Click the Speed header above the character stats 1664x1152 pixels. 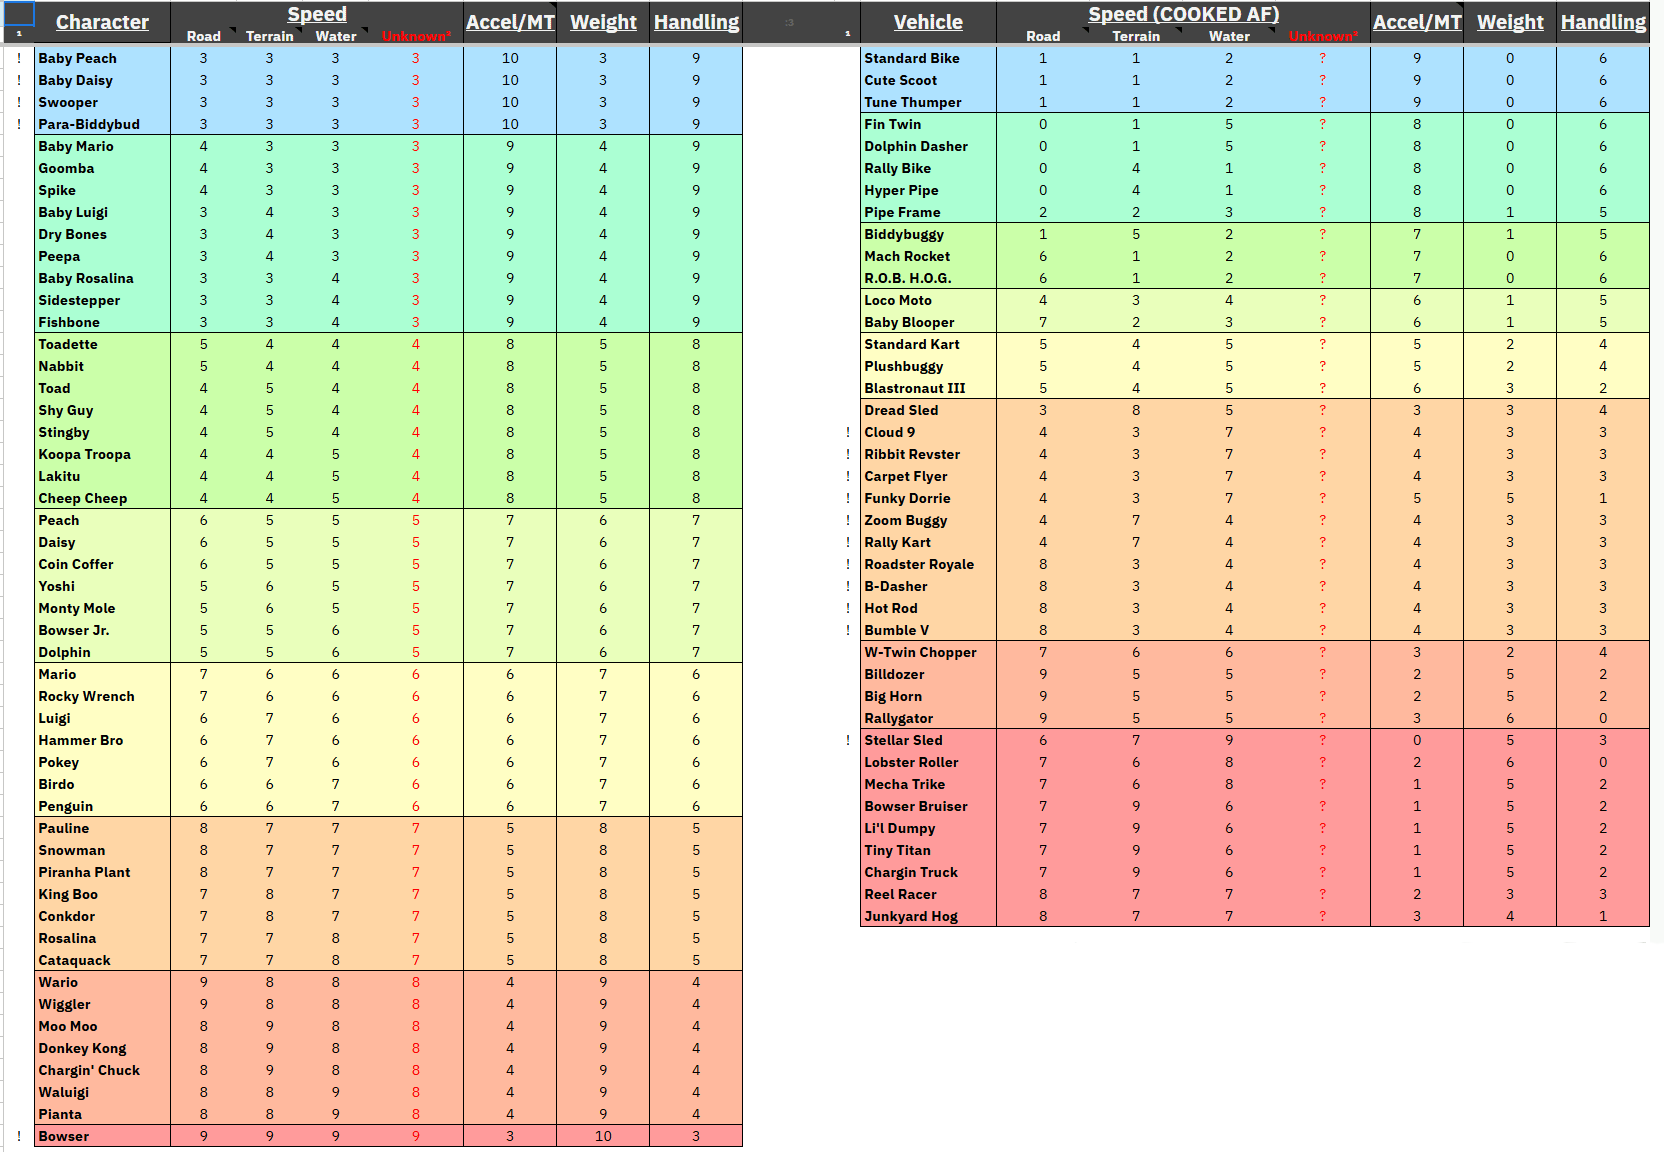point(317,14)
